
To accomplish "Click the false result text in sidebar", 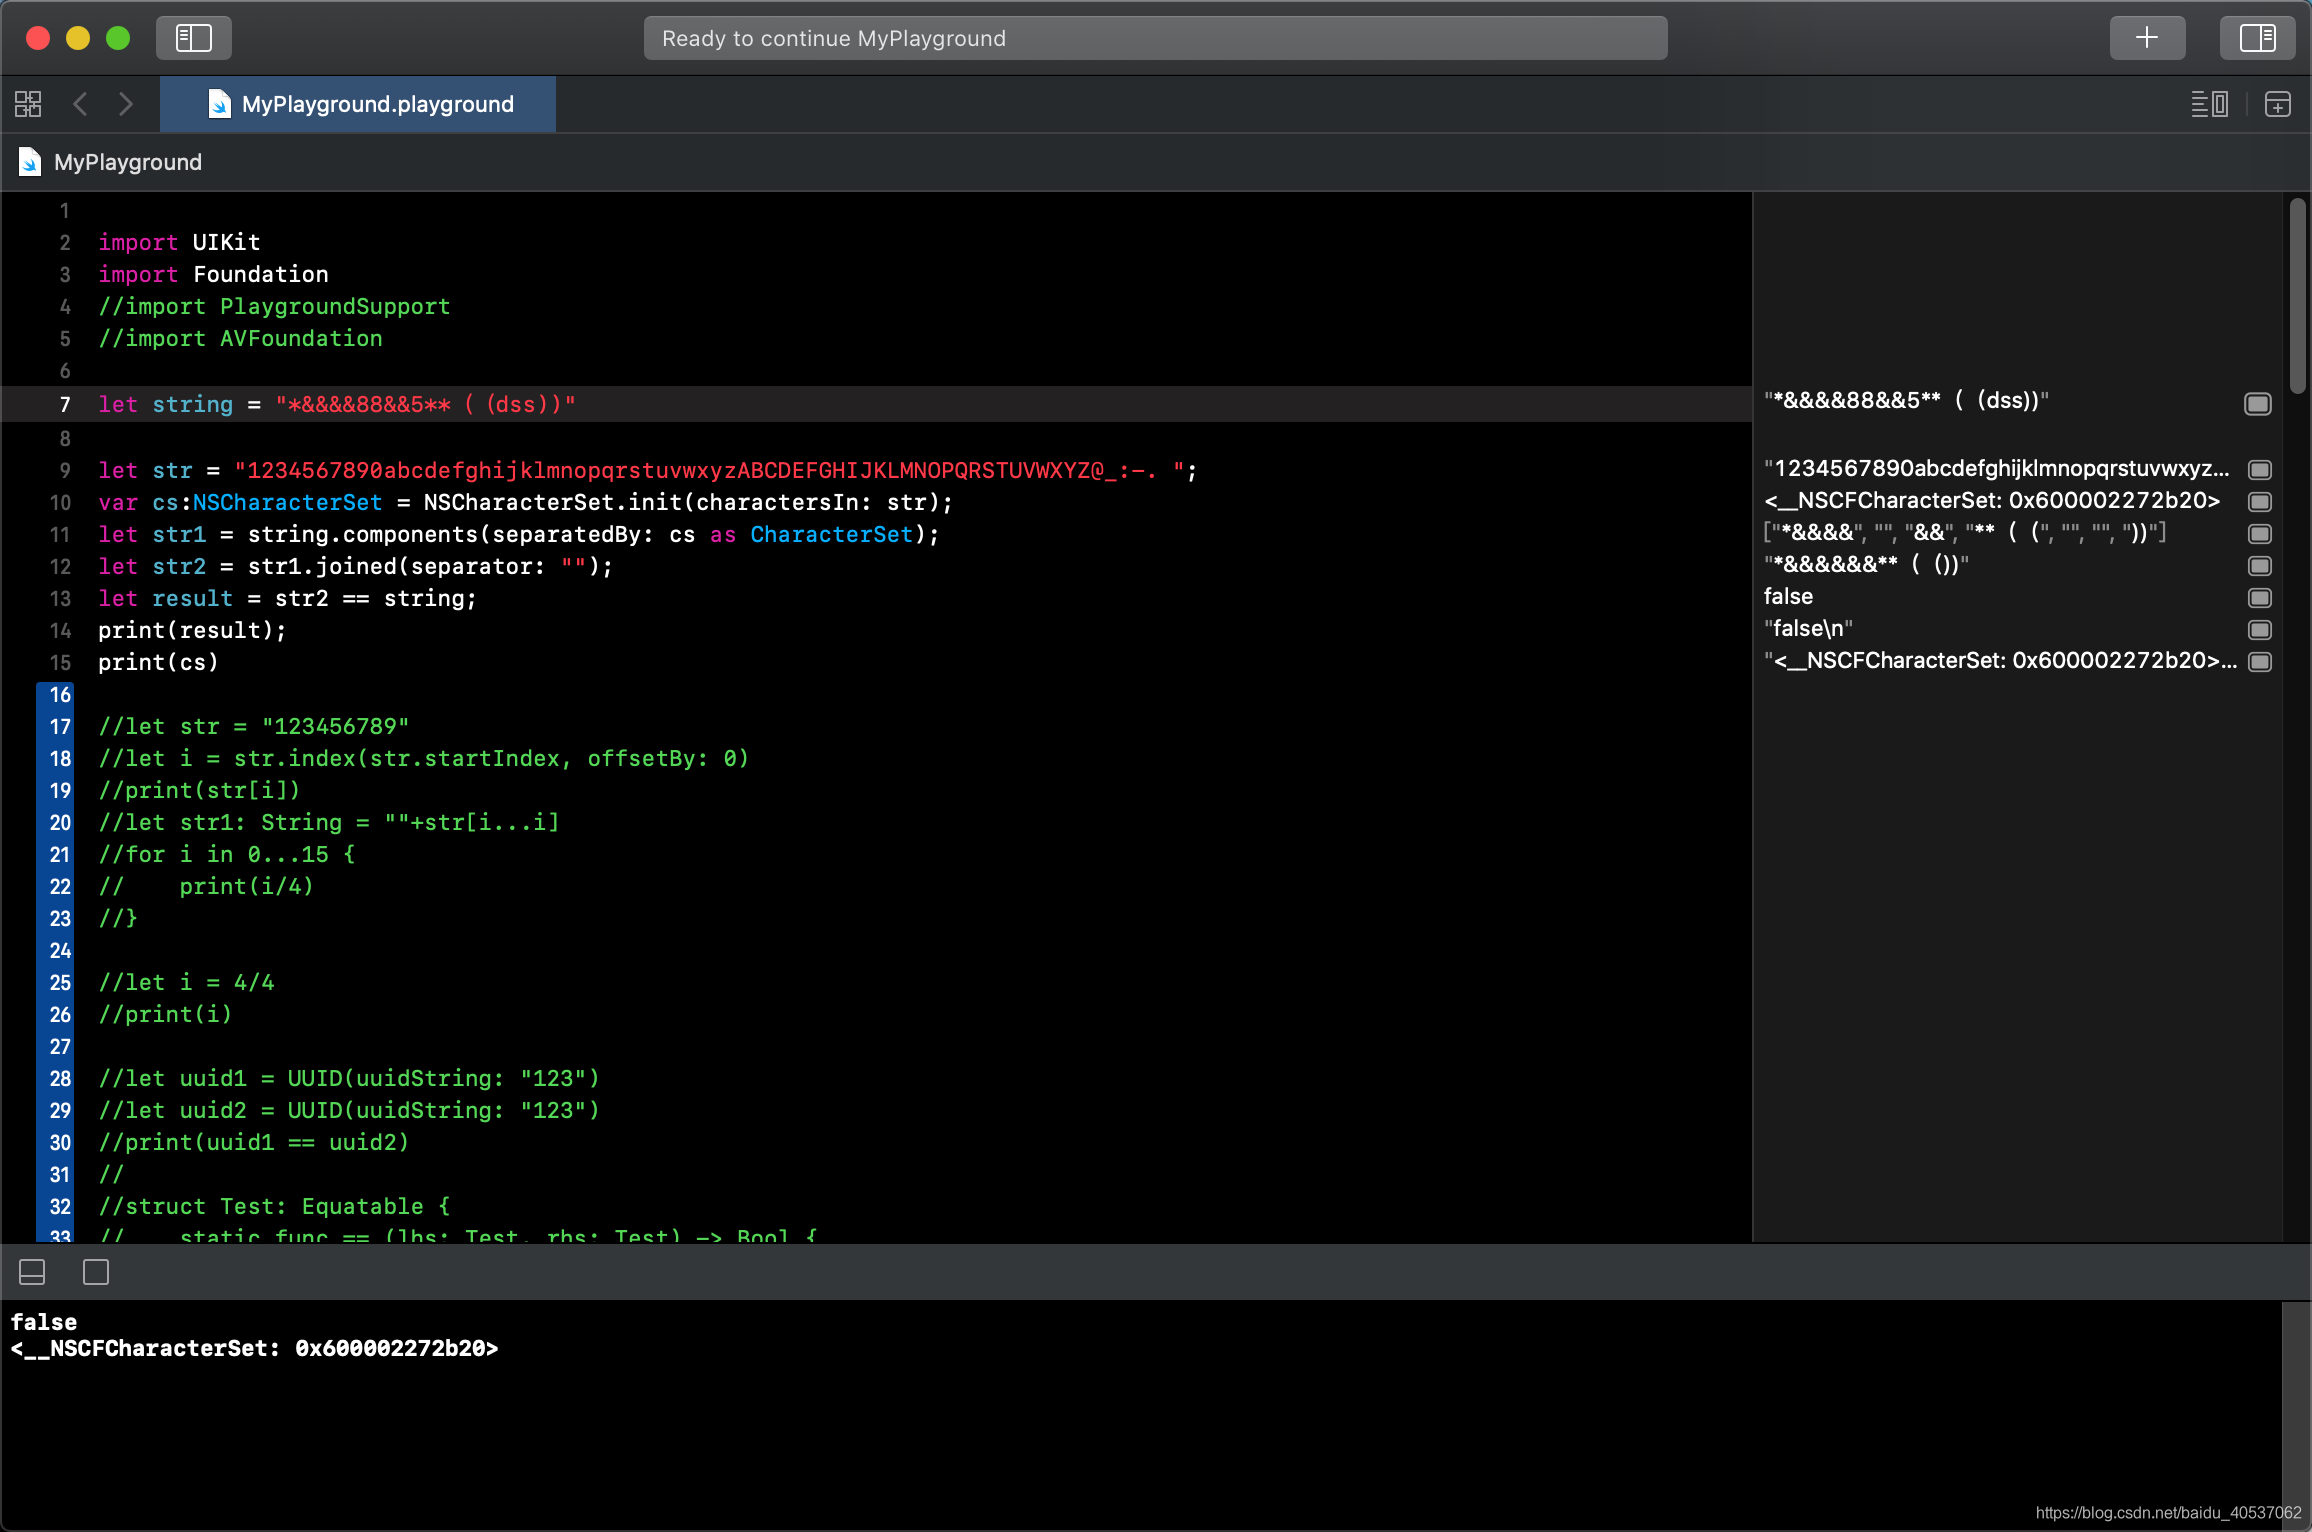I will (1788, 597).
